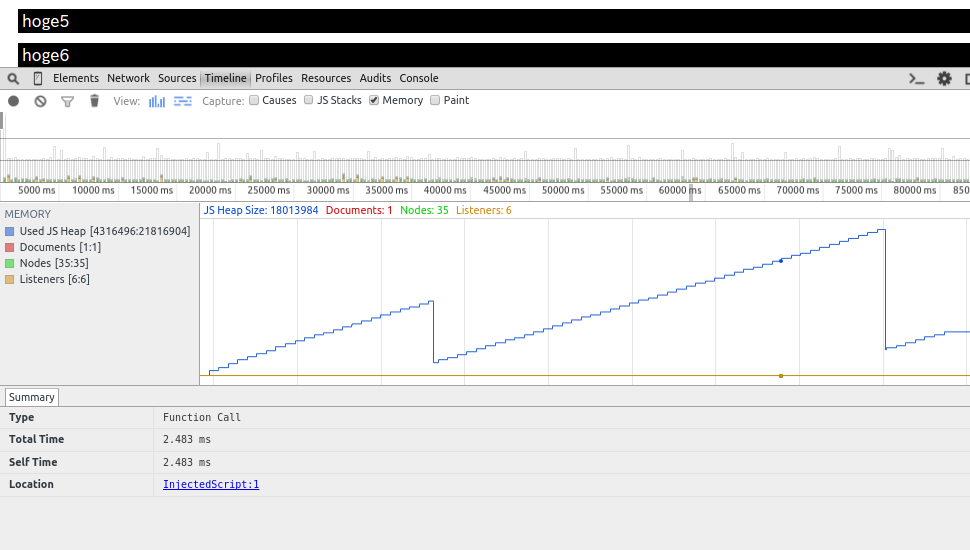This screenshot has width=970, height=550.
Task: Clear the timeline recording
Action: pos(40,101)
